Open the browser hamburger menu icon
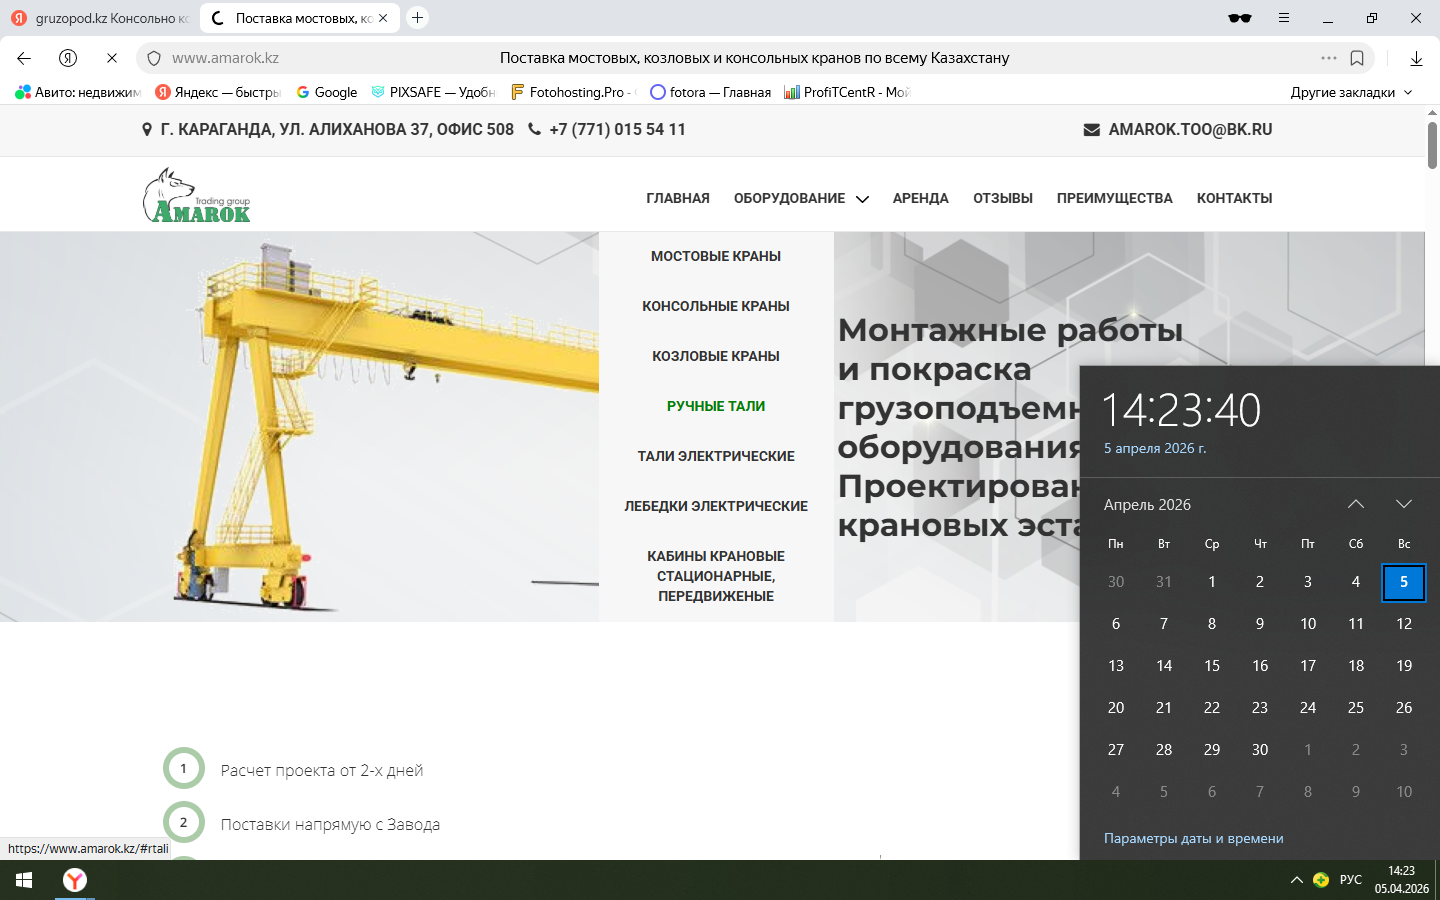 1284,18
